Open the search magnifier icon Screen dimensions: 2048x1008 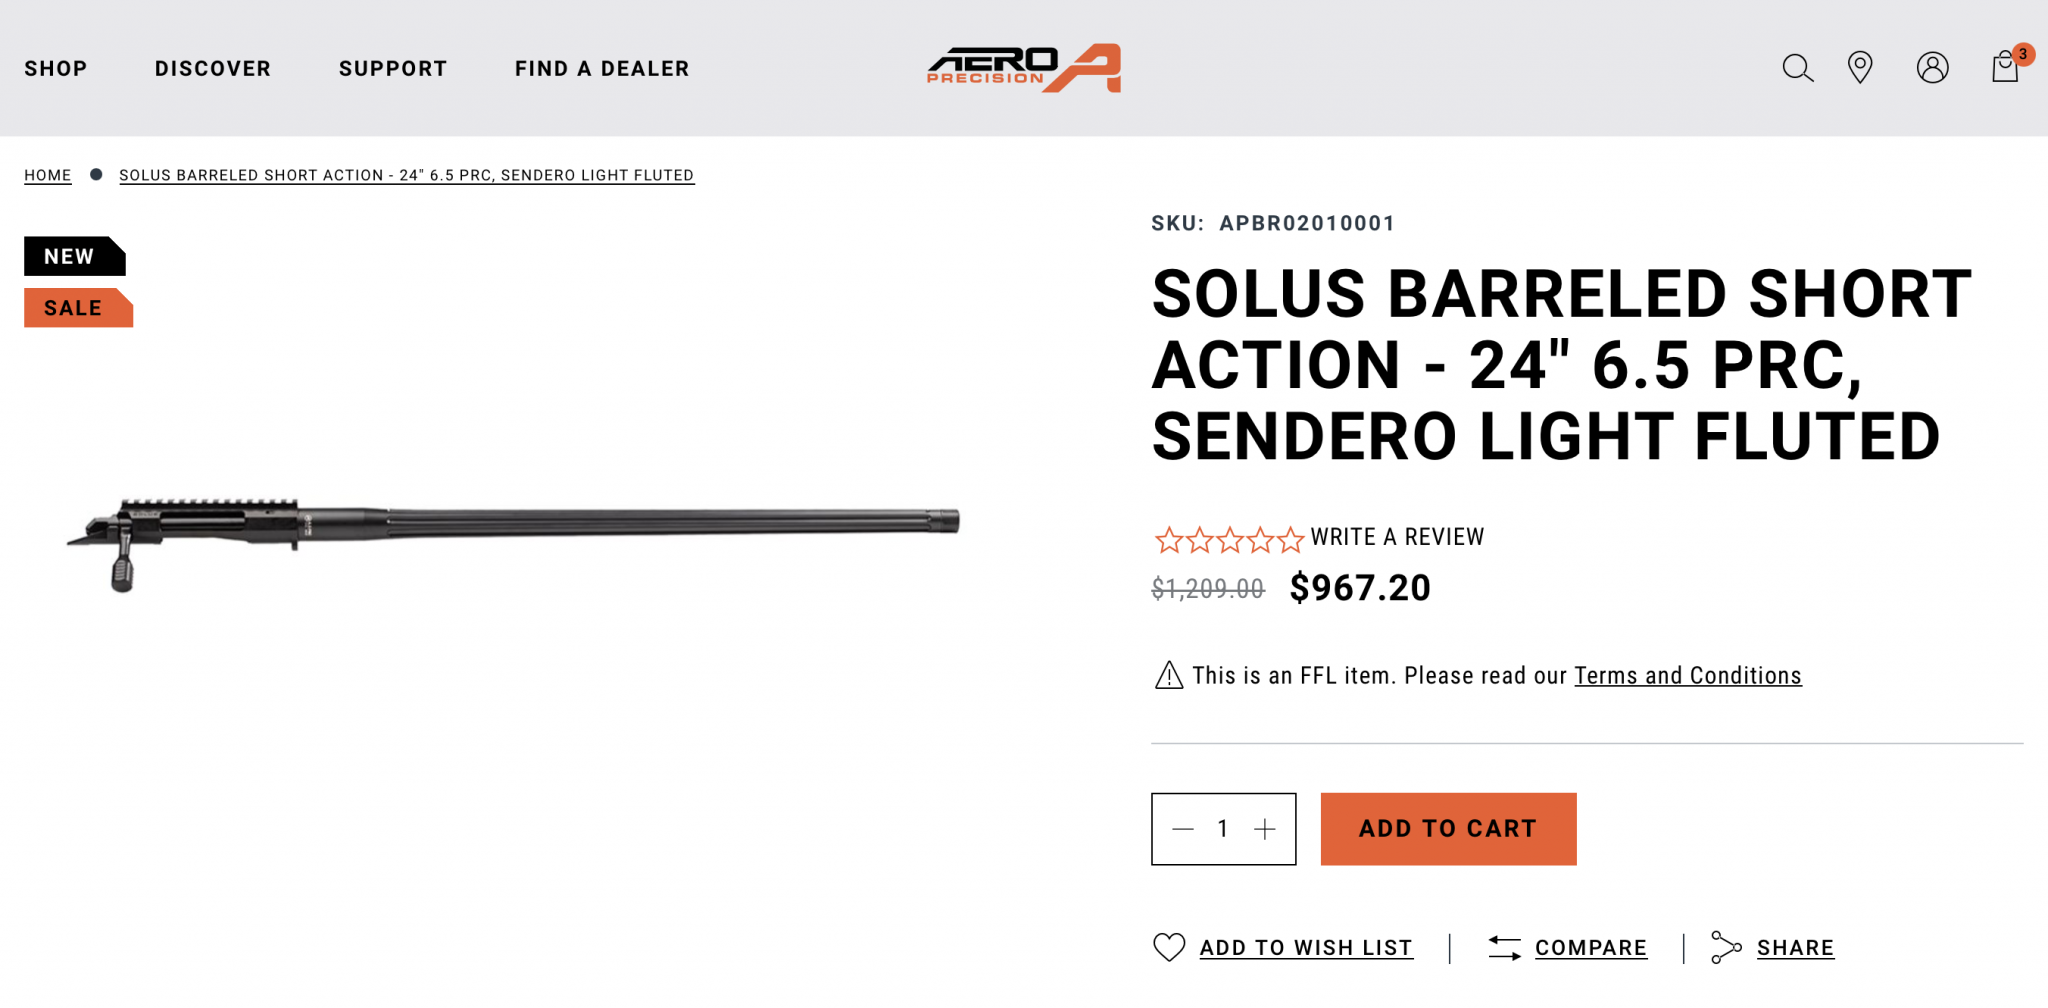[1797, 68]
